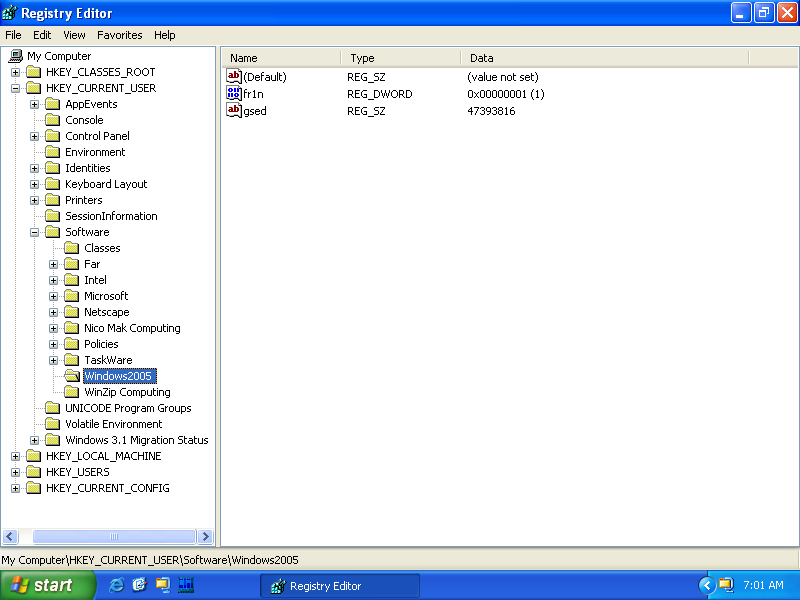Click the Volatile Environment folder icon
800x600 pixels.
pyautogui.click(x=53, y=424)
